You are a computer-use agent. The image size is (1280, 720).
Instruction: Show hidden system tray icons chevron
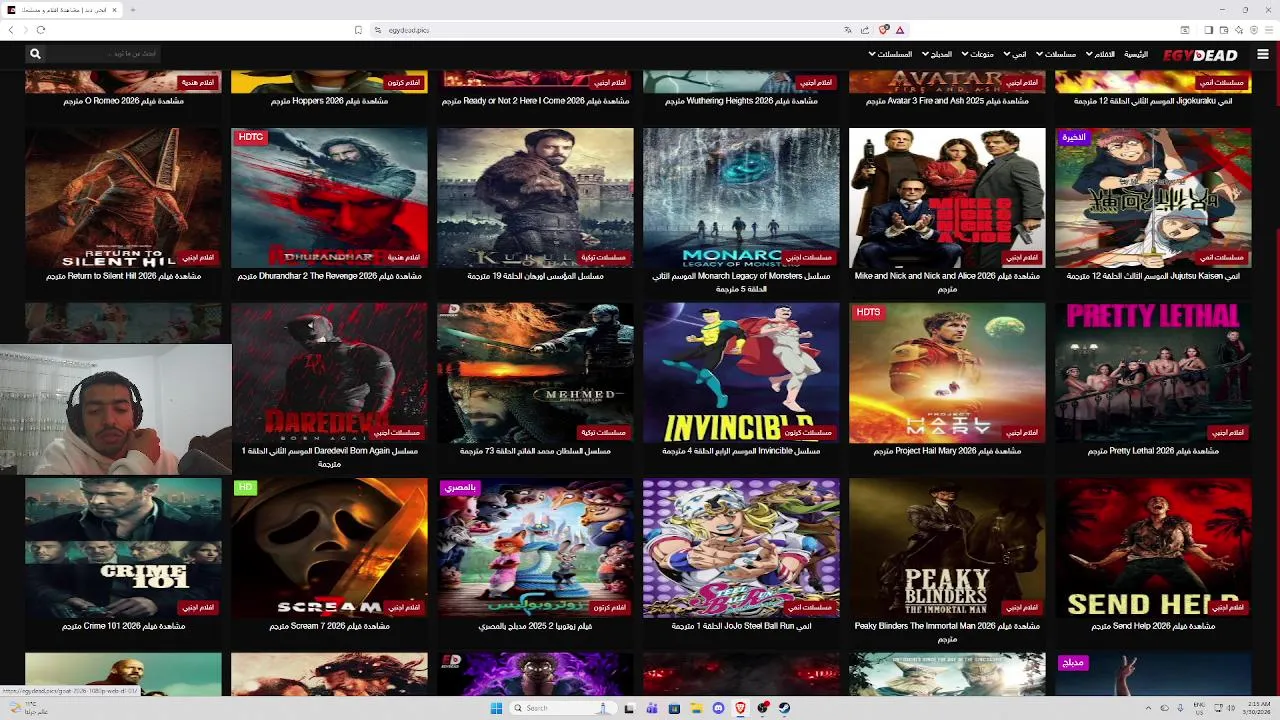(x=1149, y=708)
